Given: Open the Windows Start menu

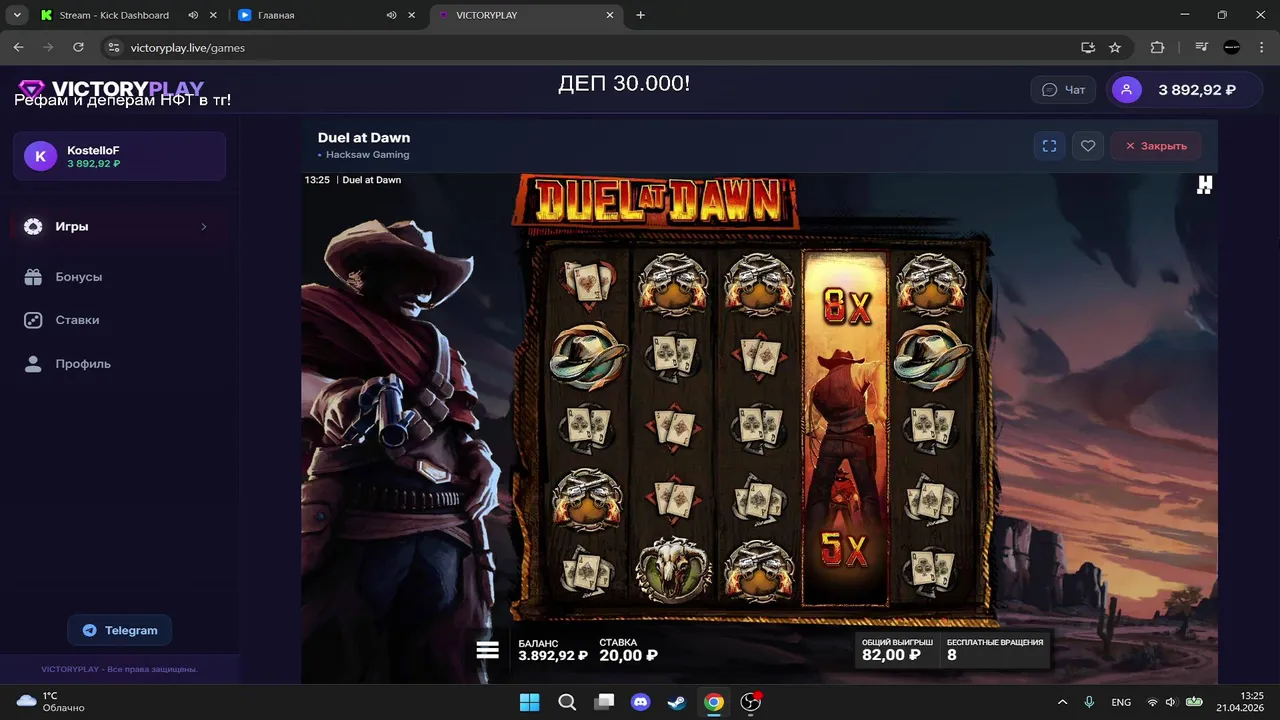Looking at the screenshot, I should [x=530, y=702].
